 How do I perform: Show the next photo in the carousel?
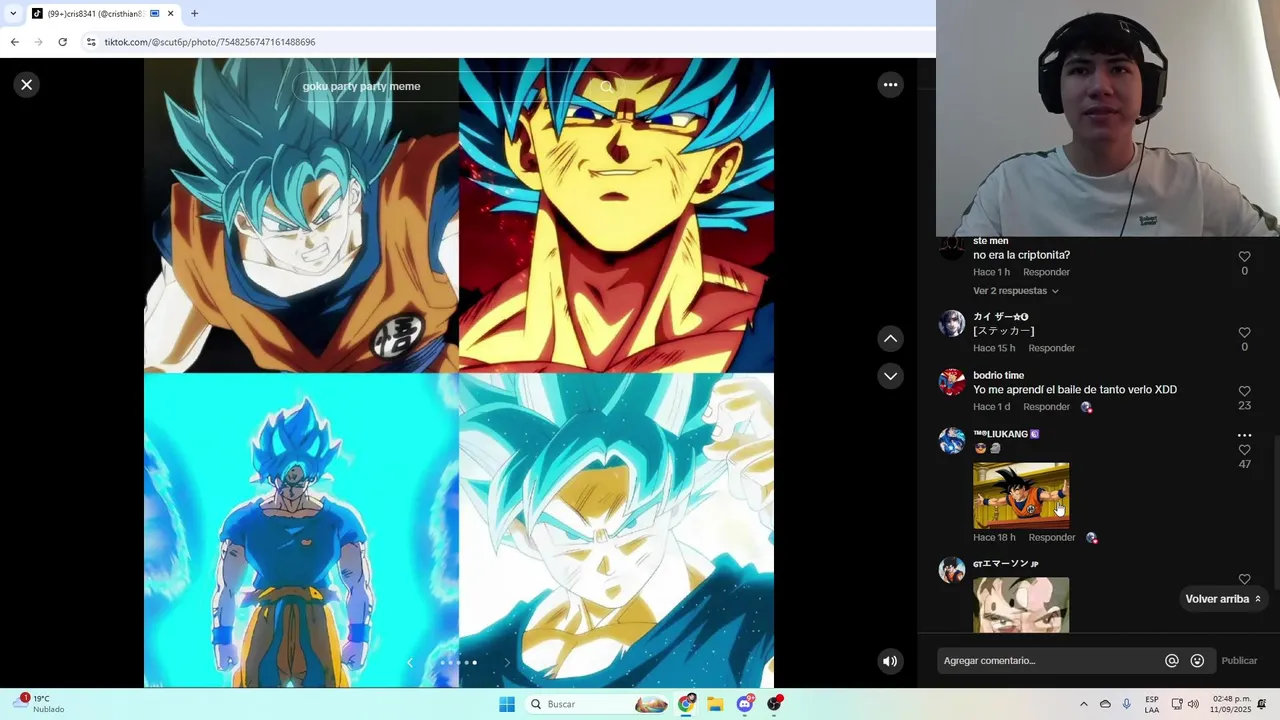506,662
